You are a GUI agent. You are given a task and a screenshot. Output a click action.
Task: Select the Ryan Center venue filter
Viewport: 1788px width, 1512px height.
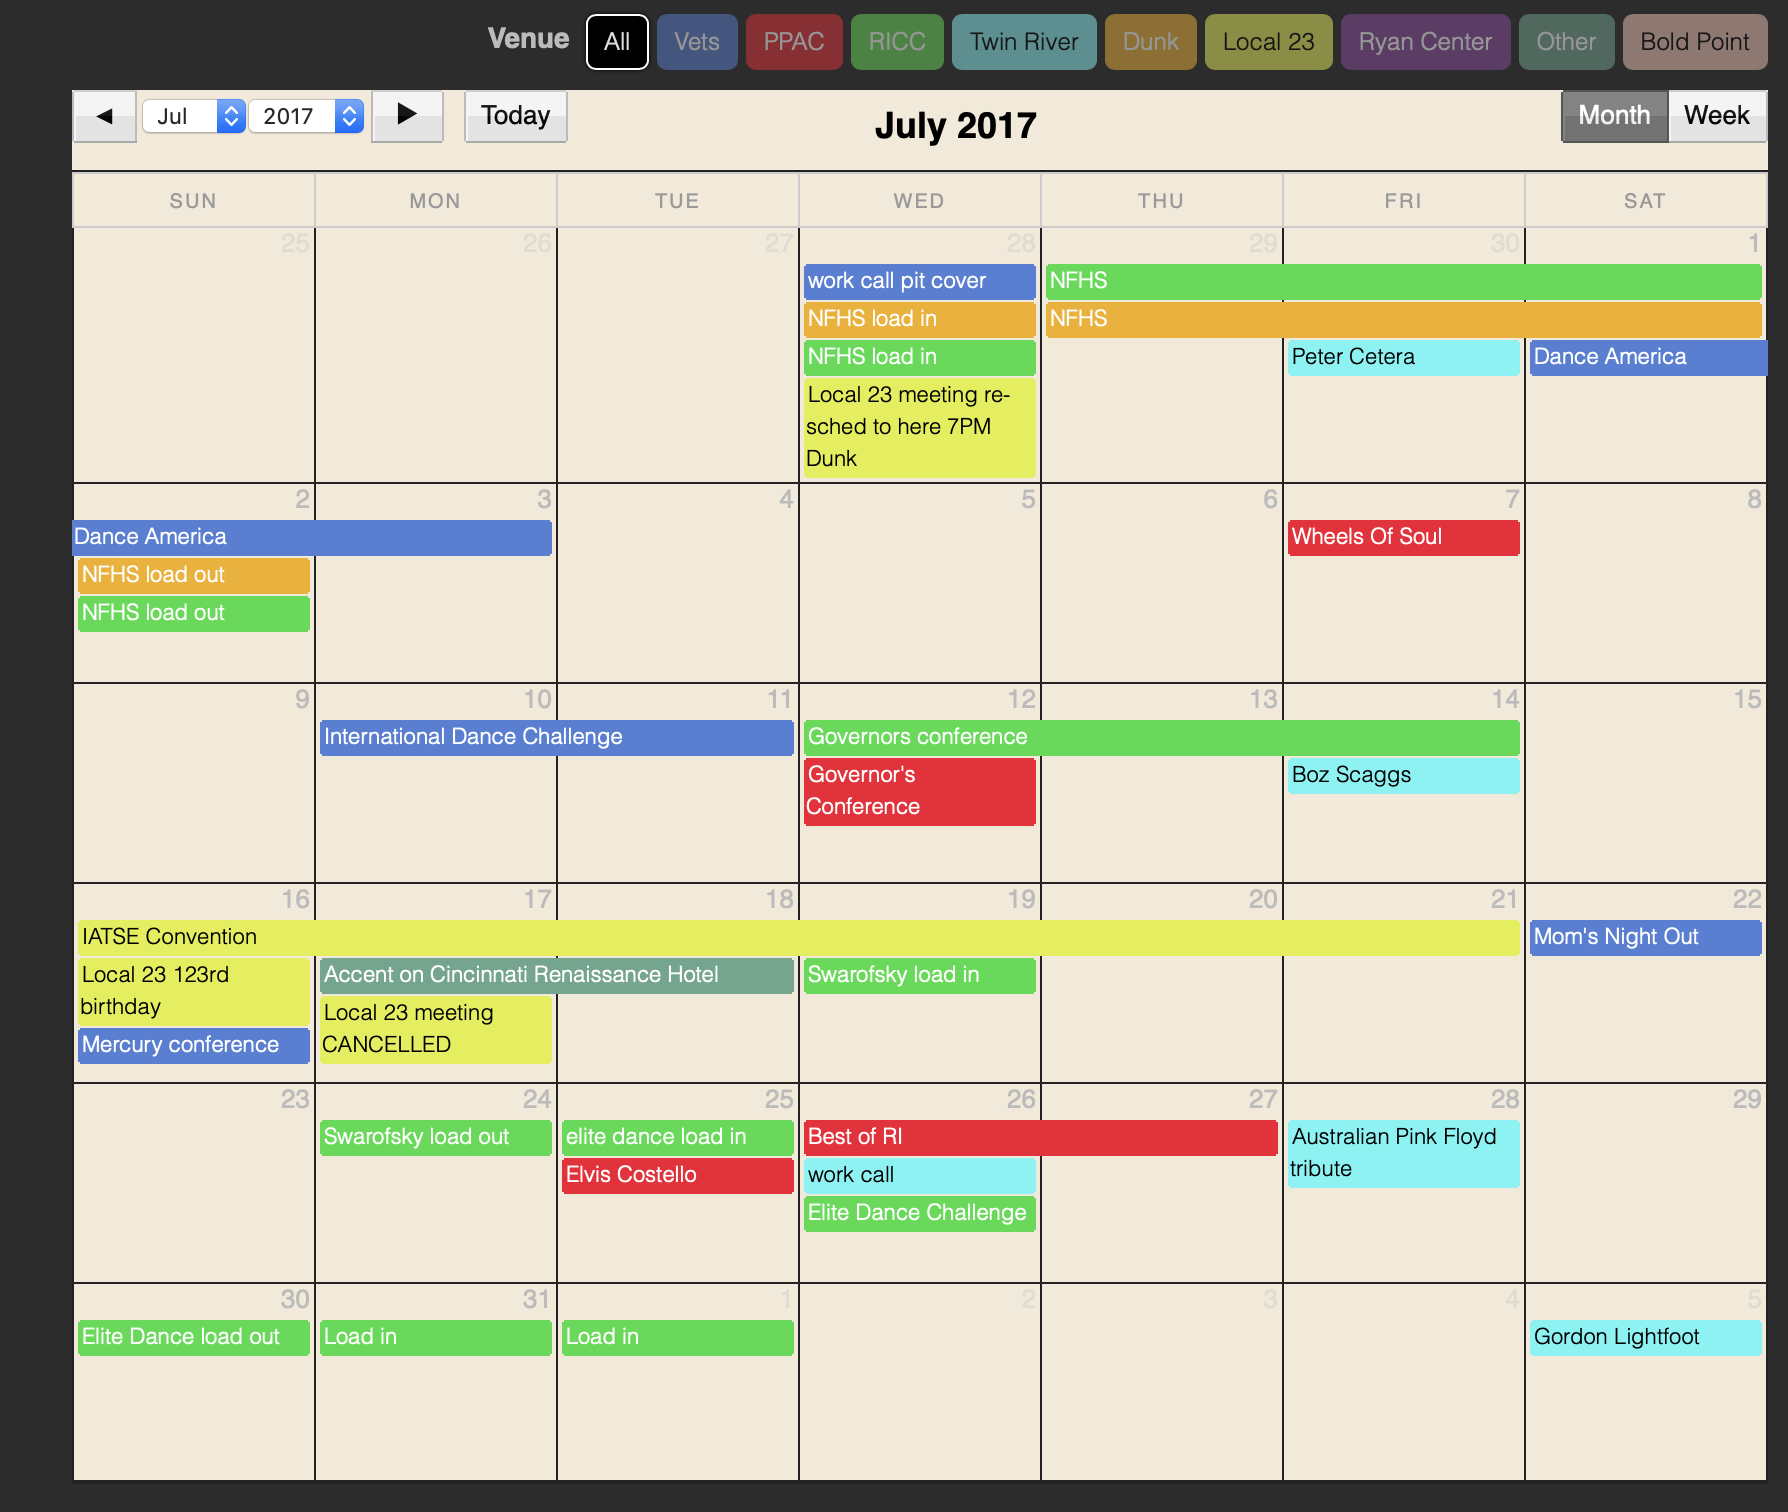click(1424, 42)
